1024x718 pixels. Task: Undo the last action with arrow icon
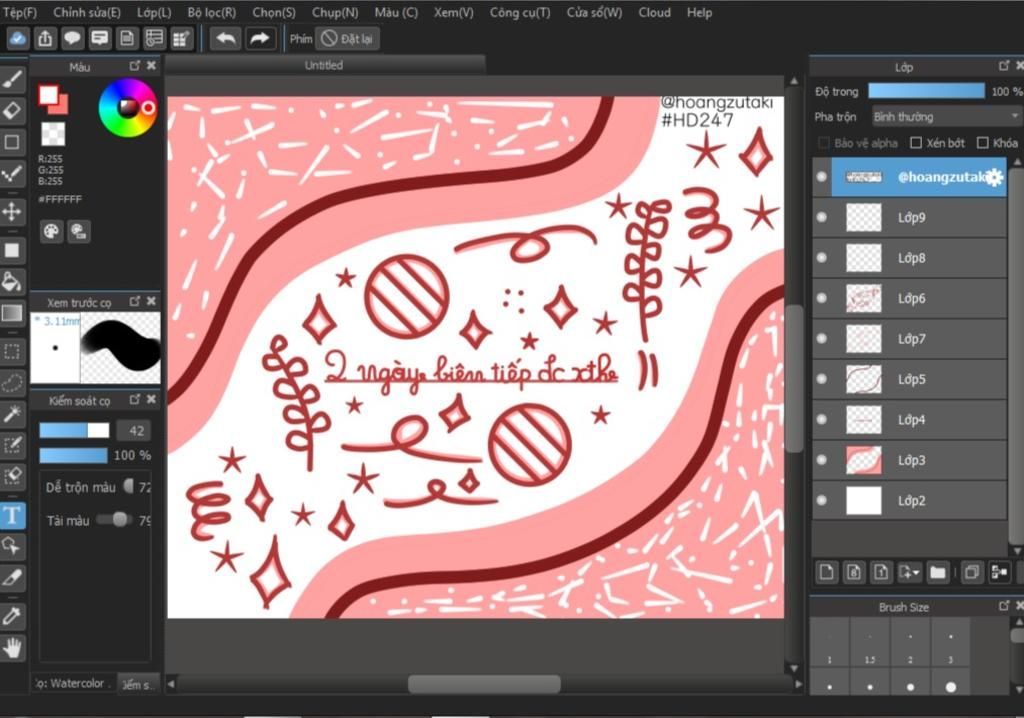click(226, 39)
